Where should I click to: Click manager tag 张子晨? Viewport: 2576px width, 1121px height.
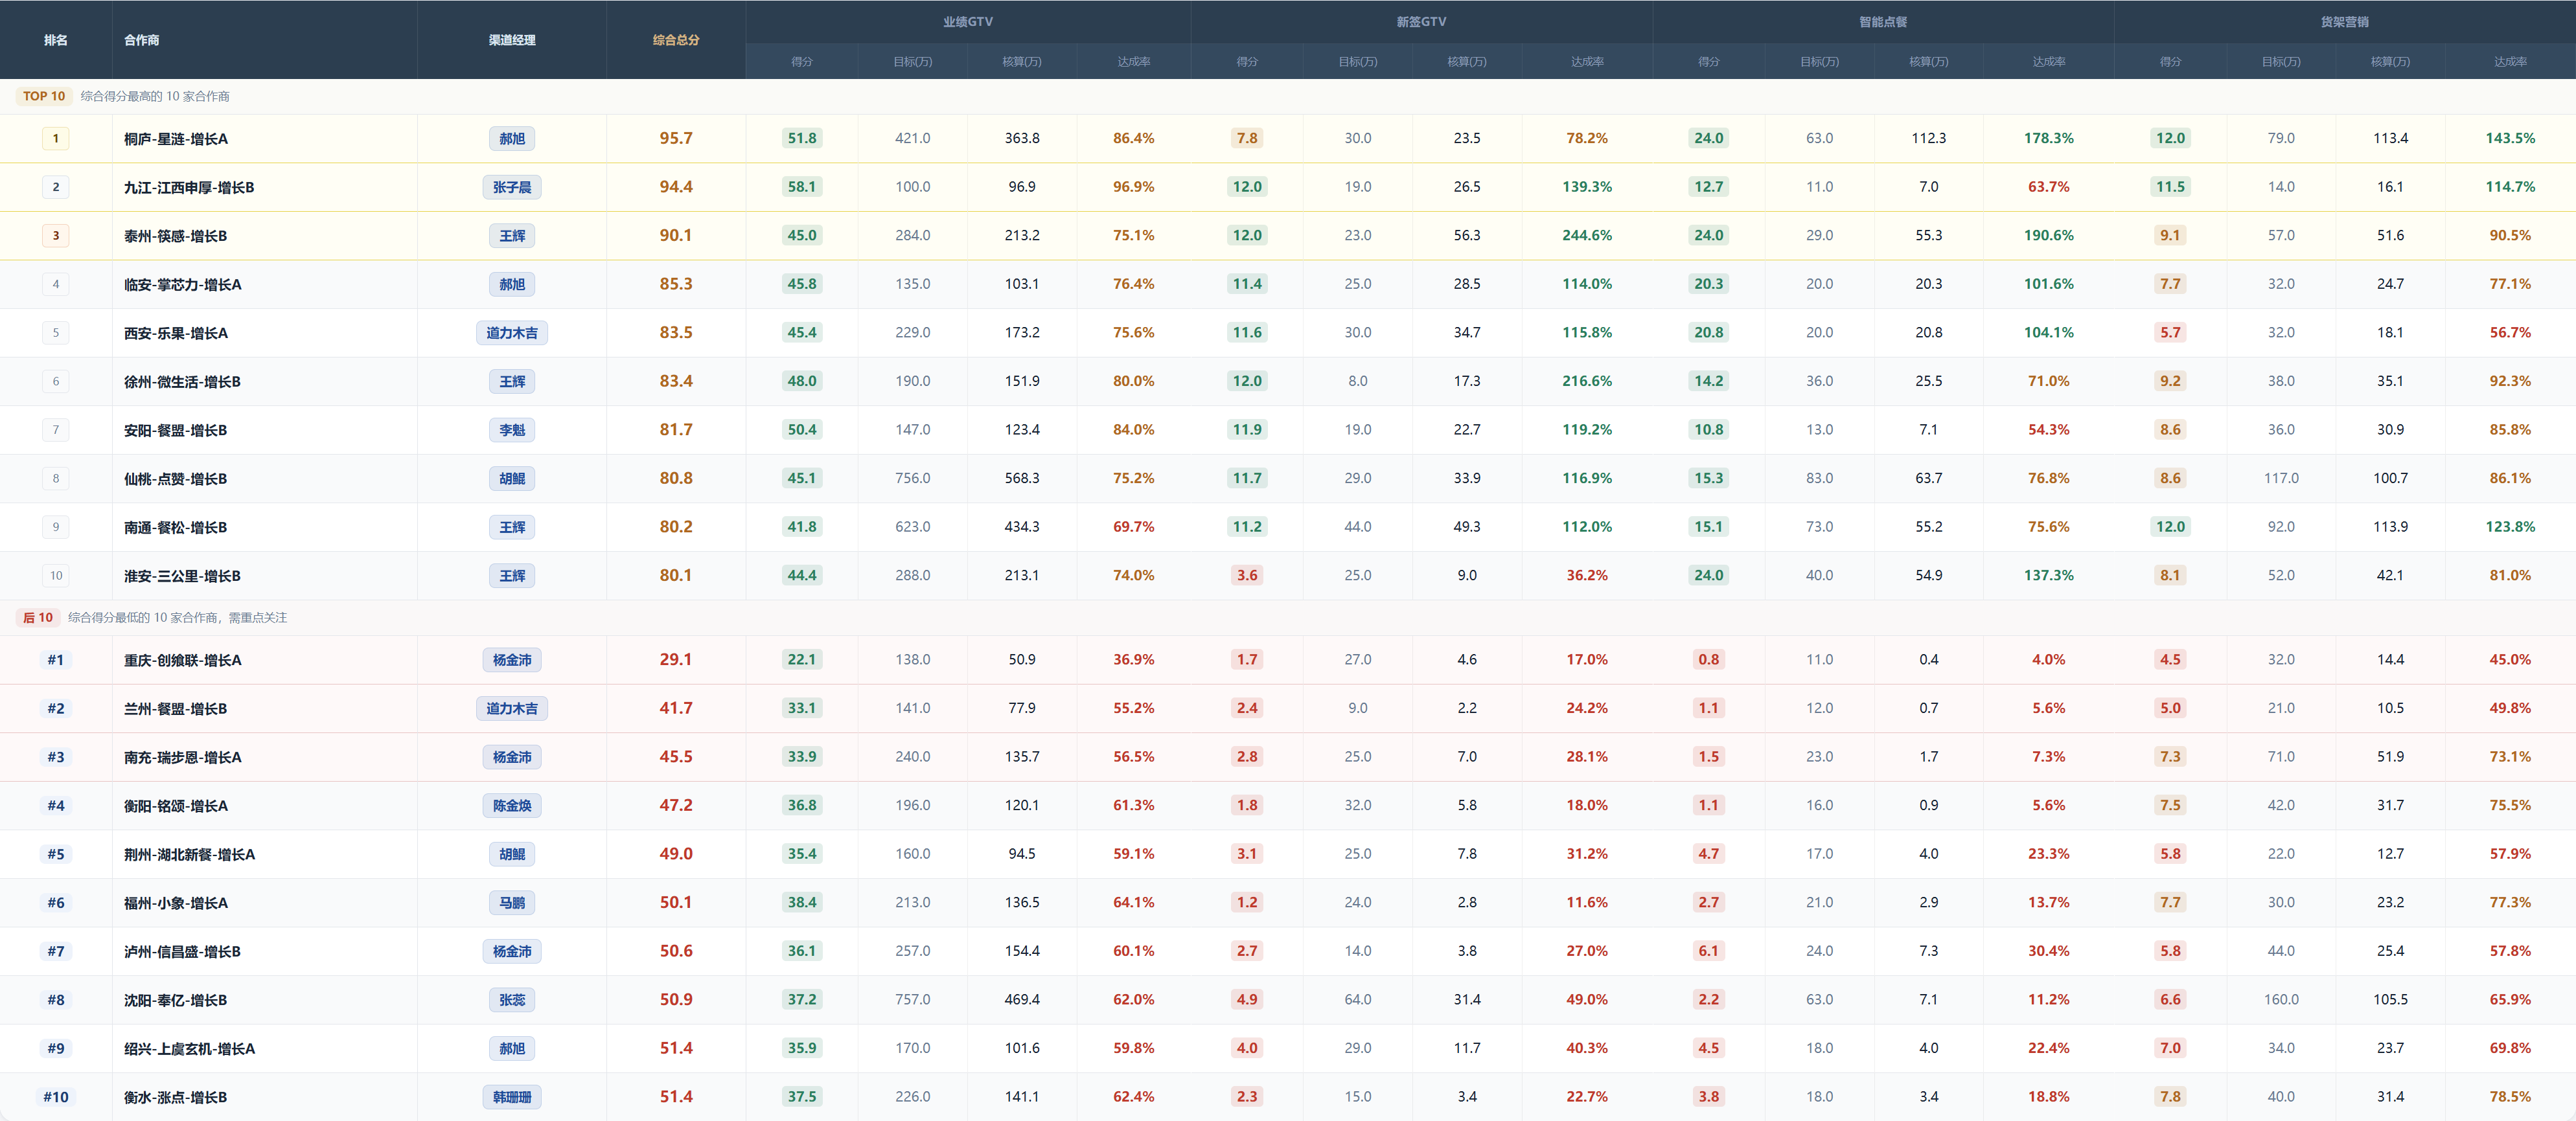point(512,187)
